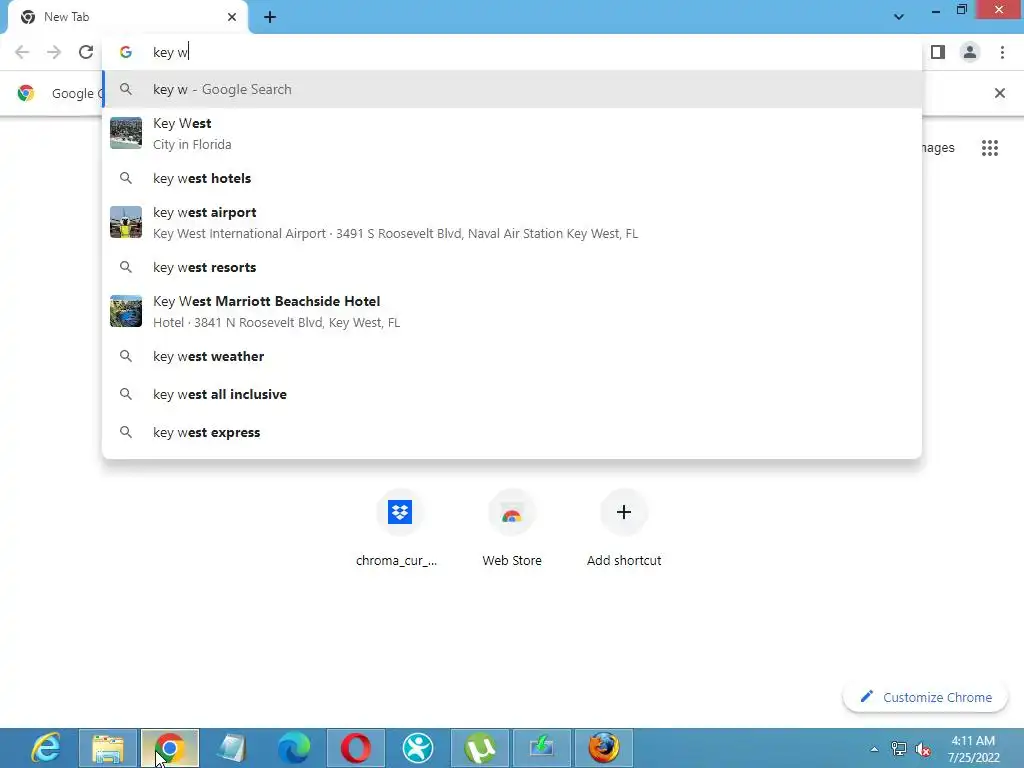
Task: Select 'key west express' suggestion
Action: point(512,432)
